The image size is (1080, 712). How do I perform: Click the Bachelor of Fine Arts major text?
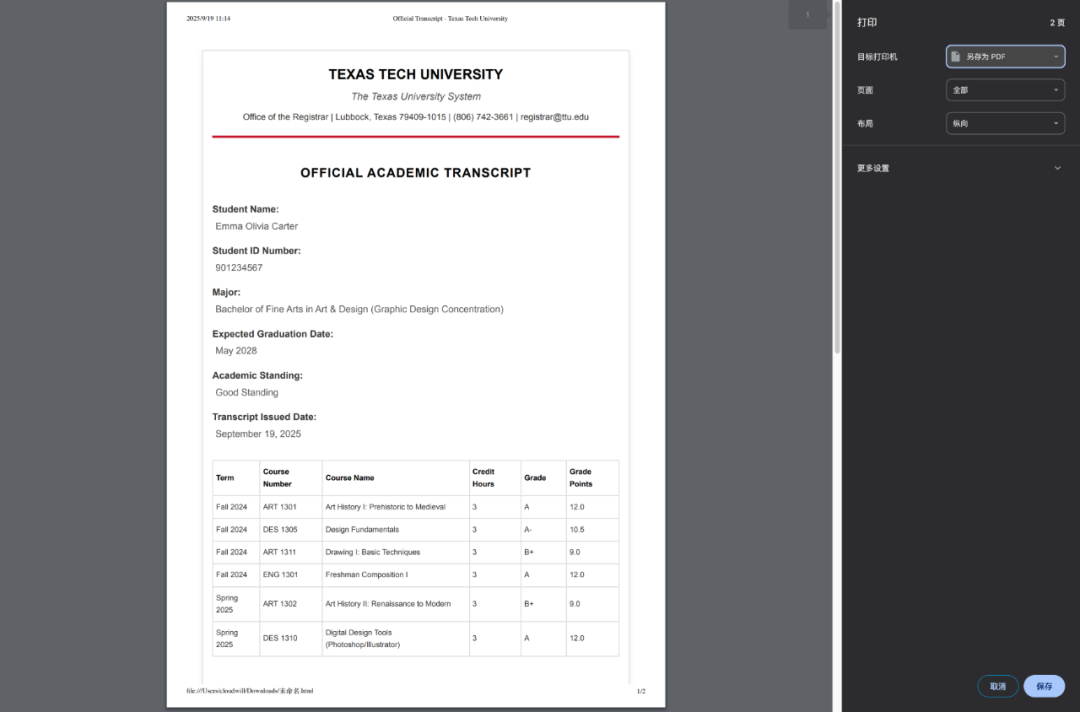(359, 309)
